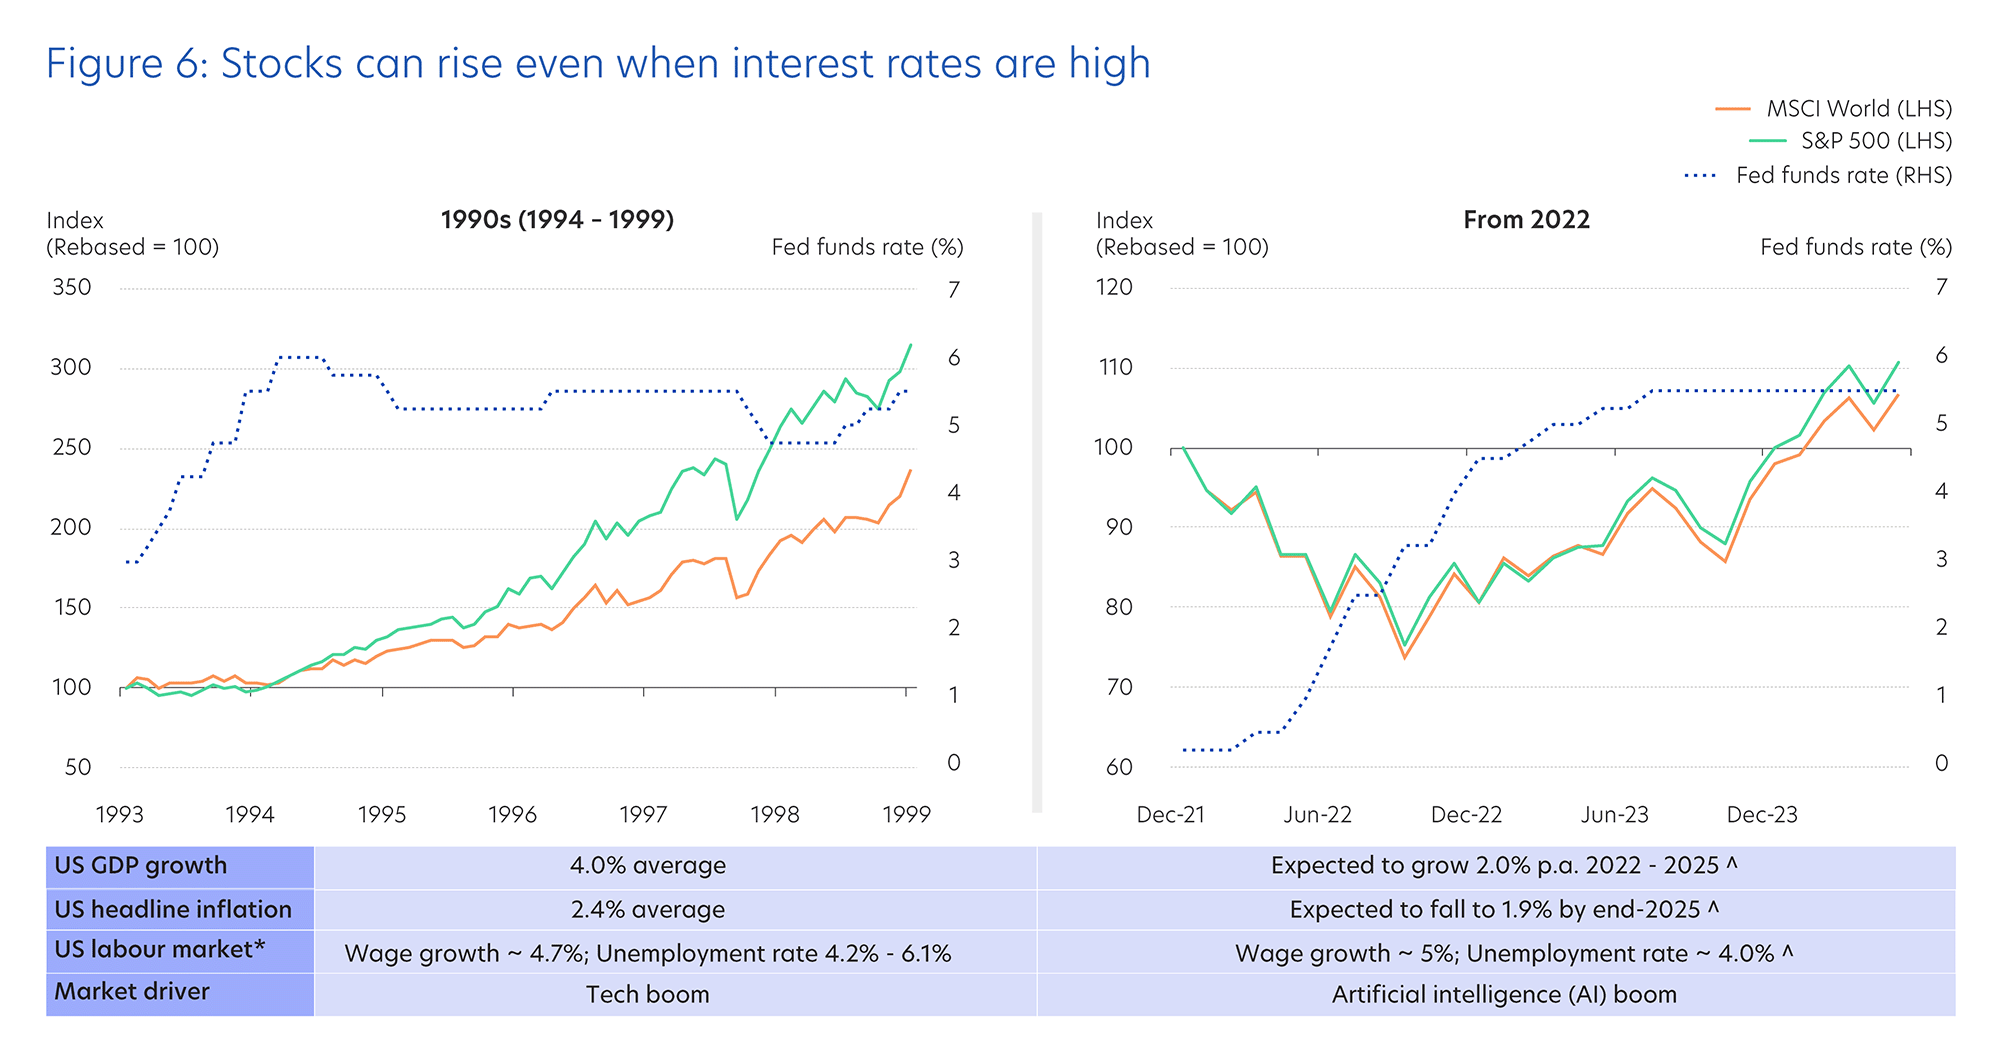
Task: Select the S&P 500 (LHS) legend label
Action: 1876,141
